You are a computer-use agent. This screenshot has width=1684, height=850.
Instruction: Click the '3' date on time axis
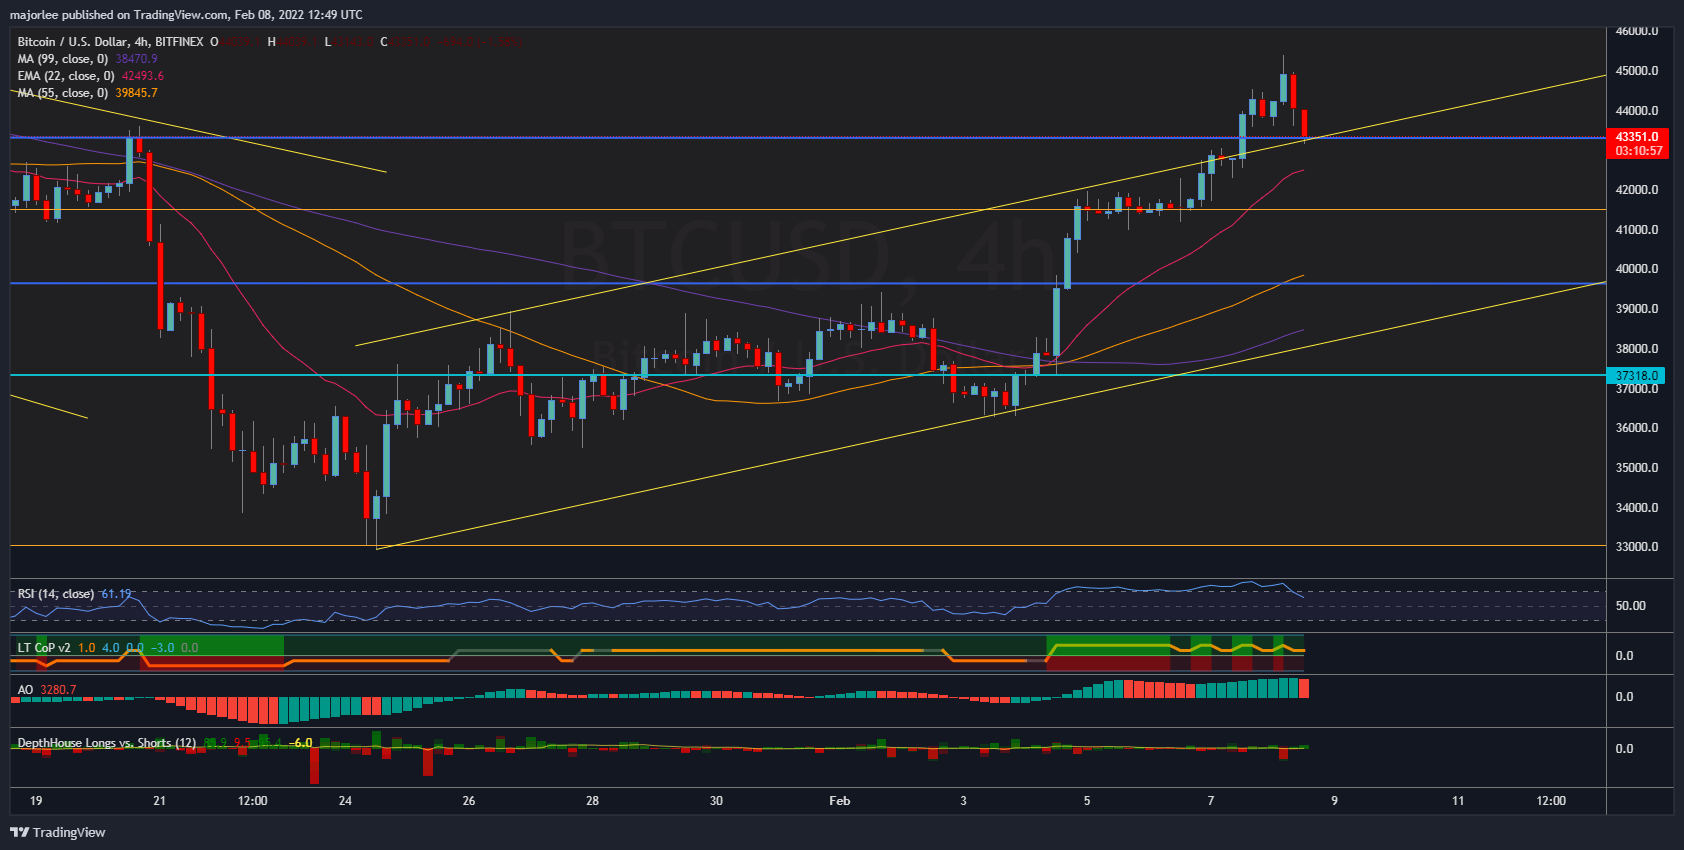pyautogui.click(x=963, y=801)
